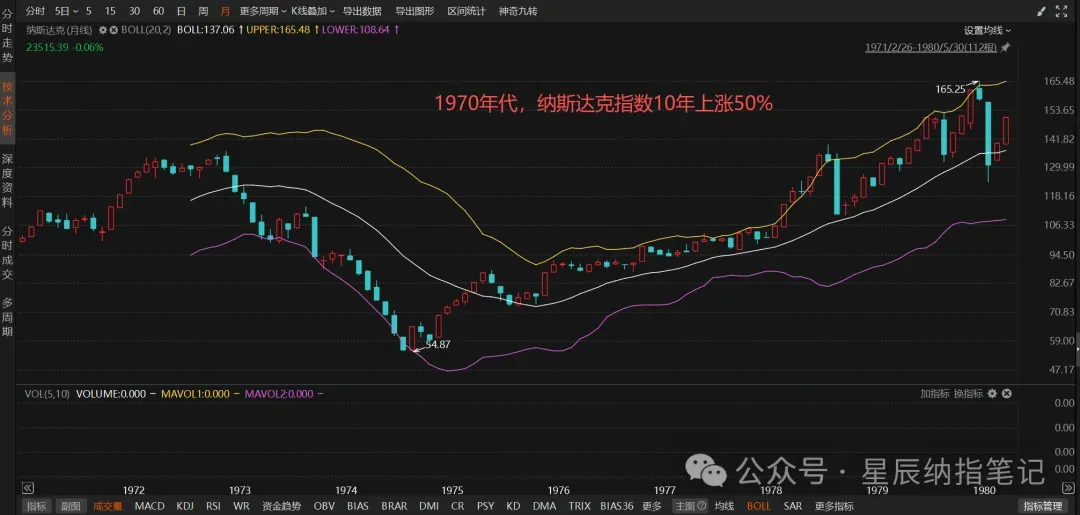This screenshot has height=515, width=1080.
Task: Remove the BOLL indicator with the X icon
Action: (114, 30)
